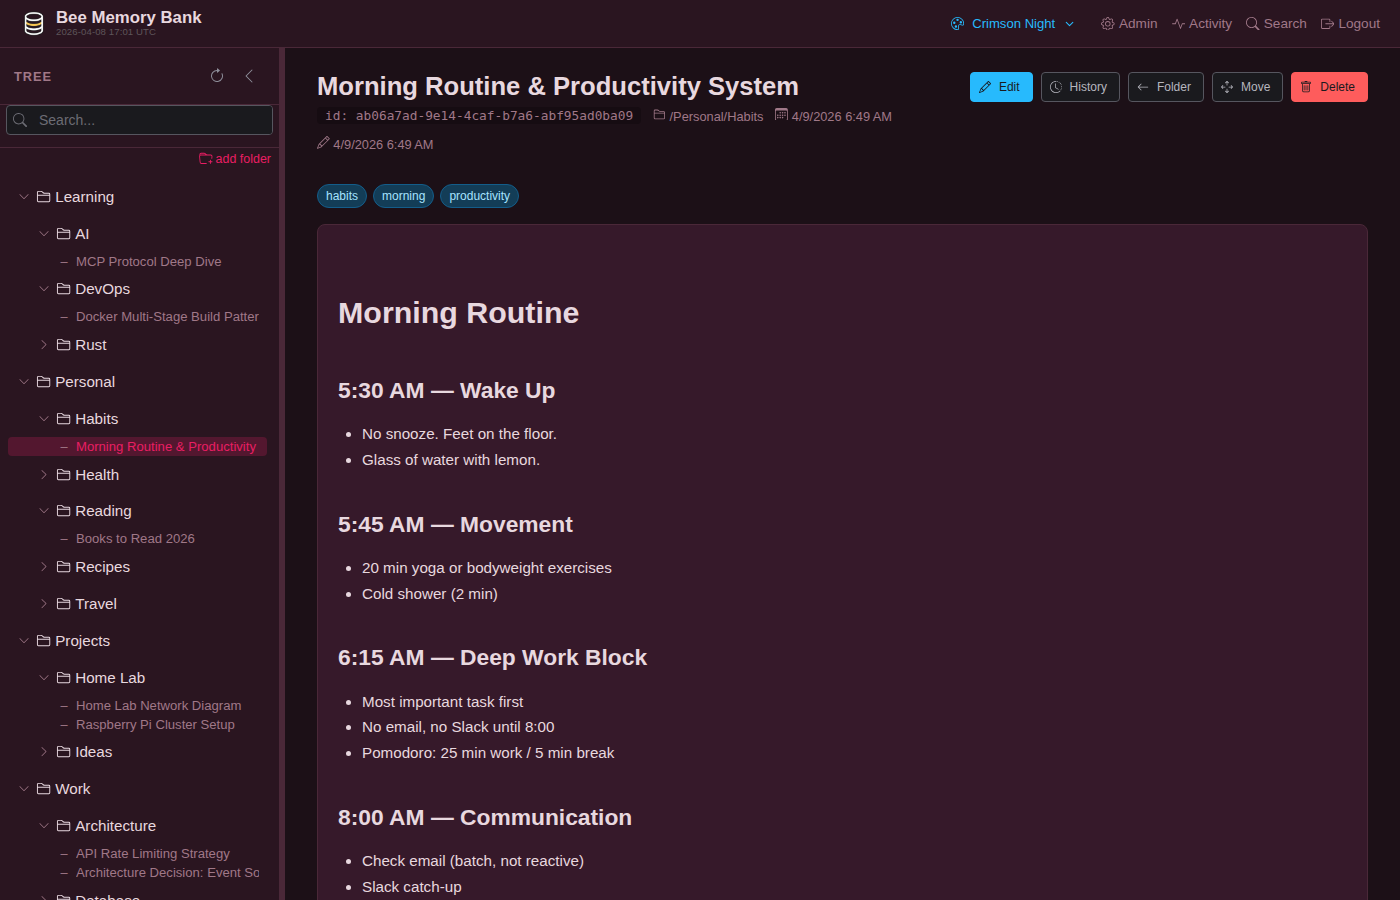
Task: Refresh the tree with the reload icon
Action: click(x=217, y=76)
